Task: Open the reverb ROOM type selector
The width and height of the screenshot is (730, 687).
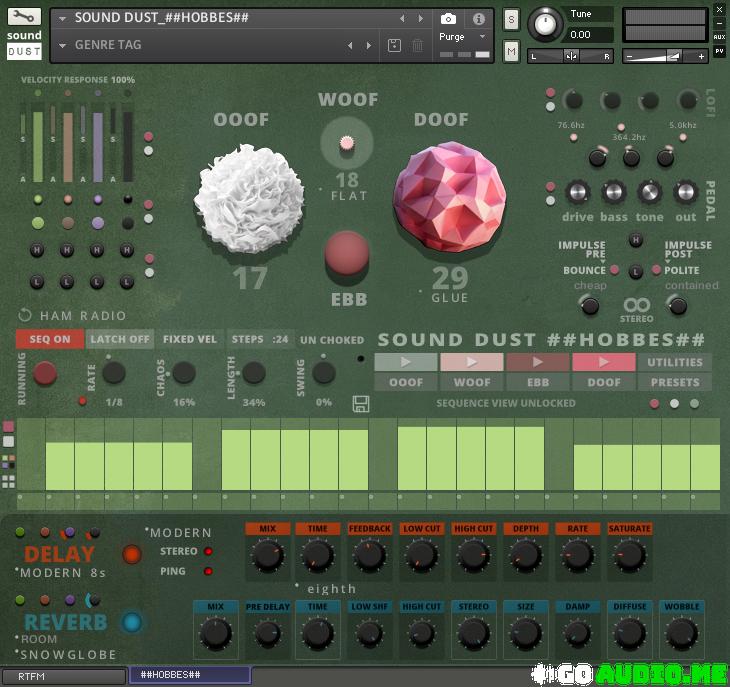Action: 37,639
